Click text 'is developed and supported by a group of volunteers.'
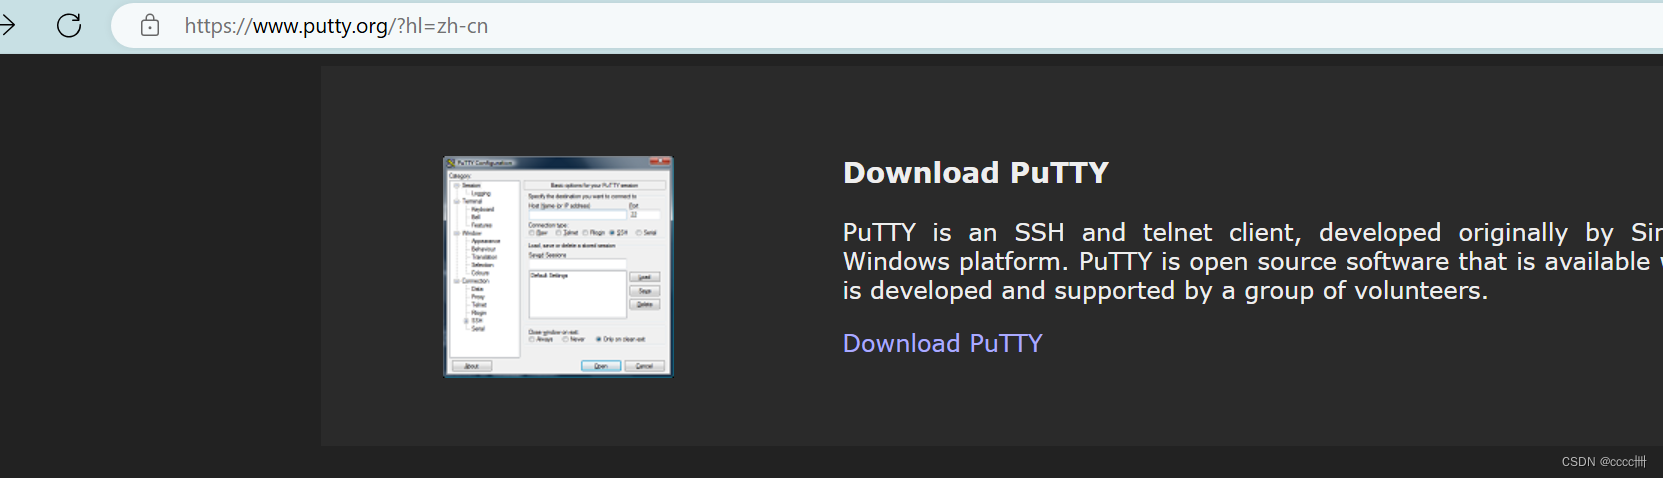 (x=1165, y=291)
